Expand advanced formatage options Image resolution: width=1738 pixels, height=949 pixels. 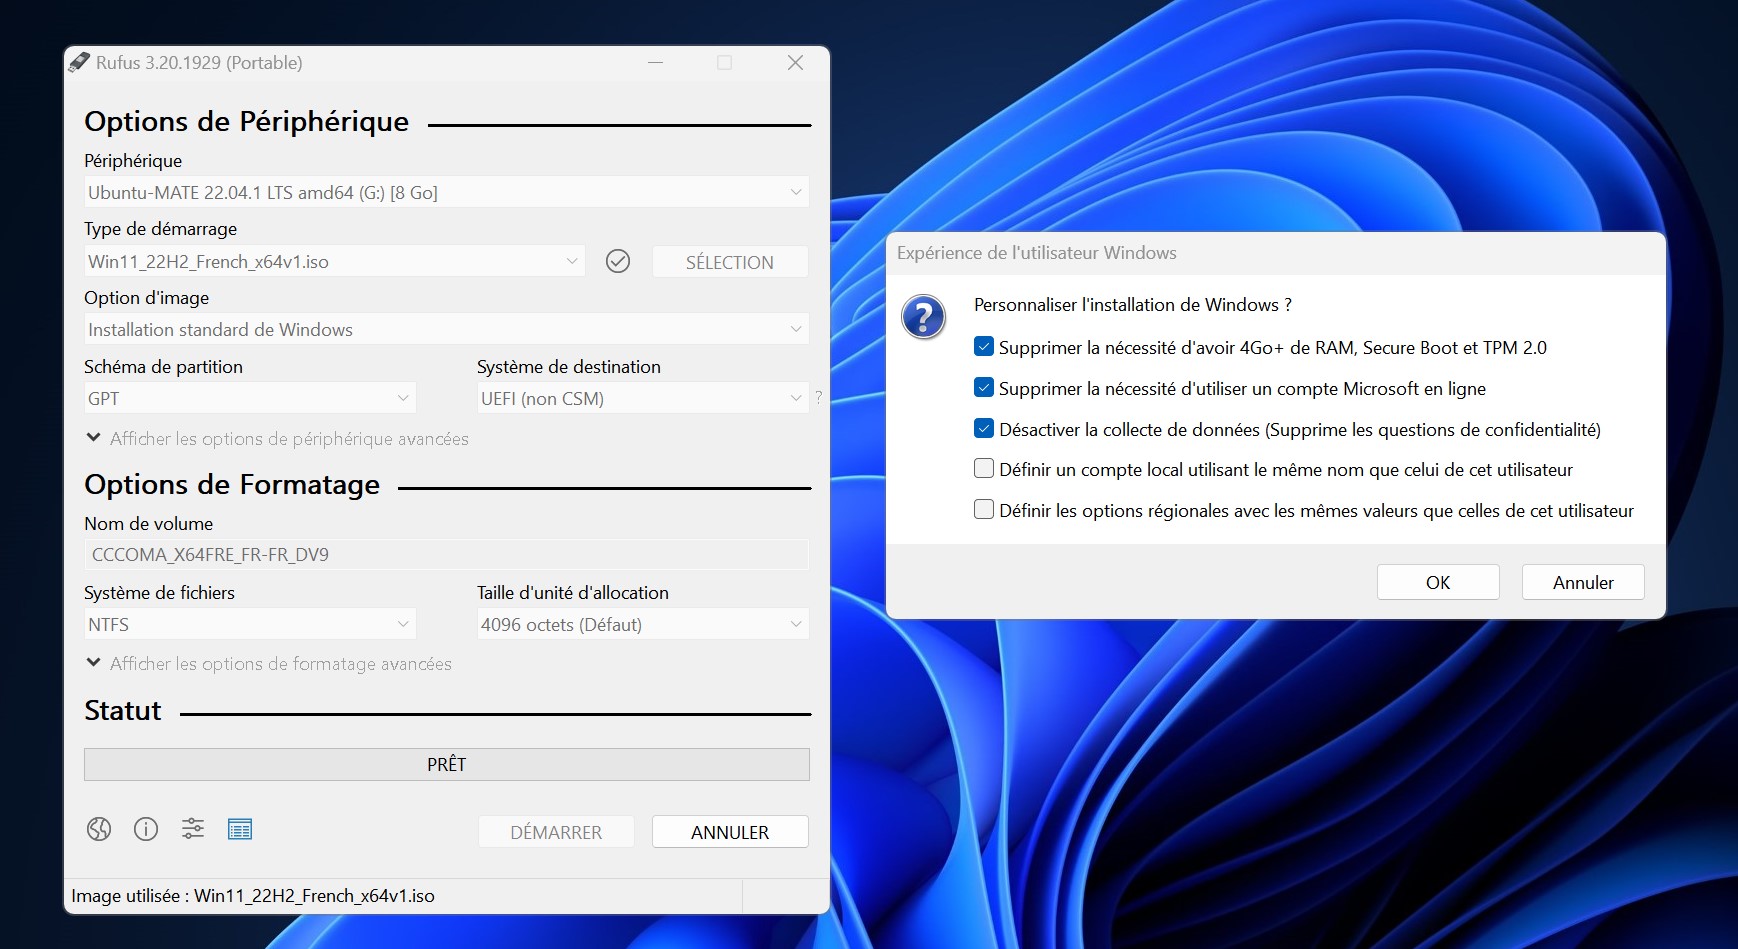click(x=269, y=663)
